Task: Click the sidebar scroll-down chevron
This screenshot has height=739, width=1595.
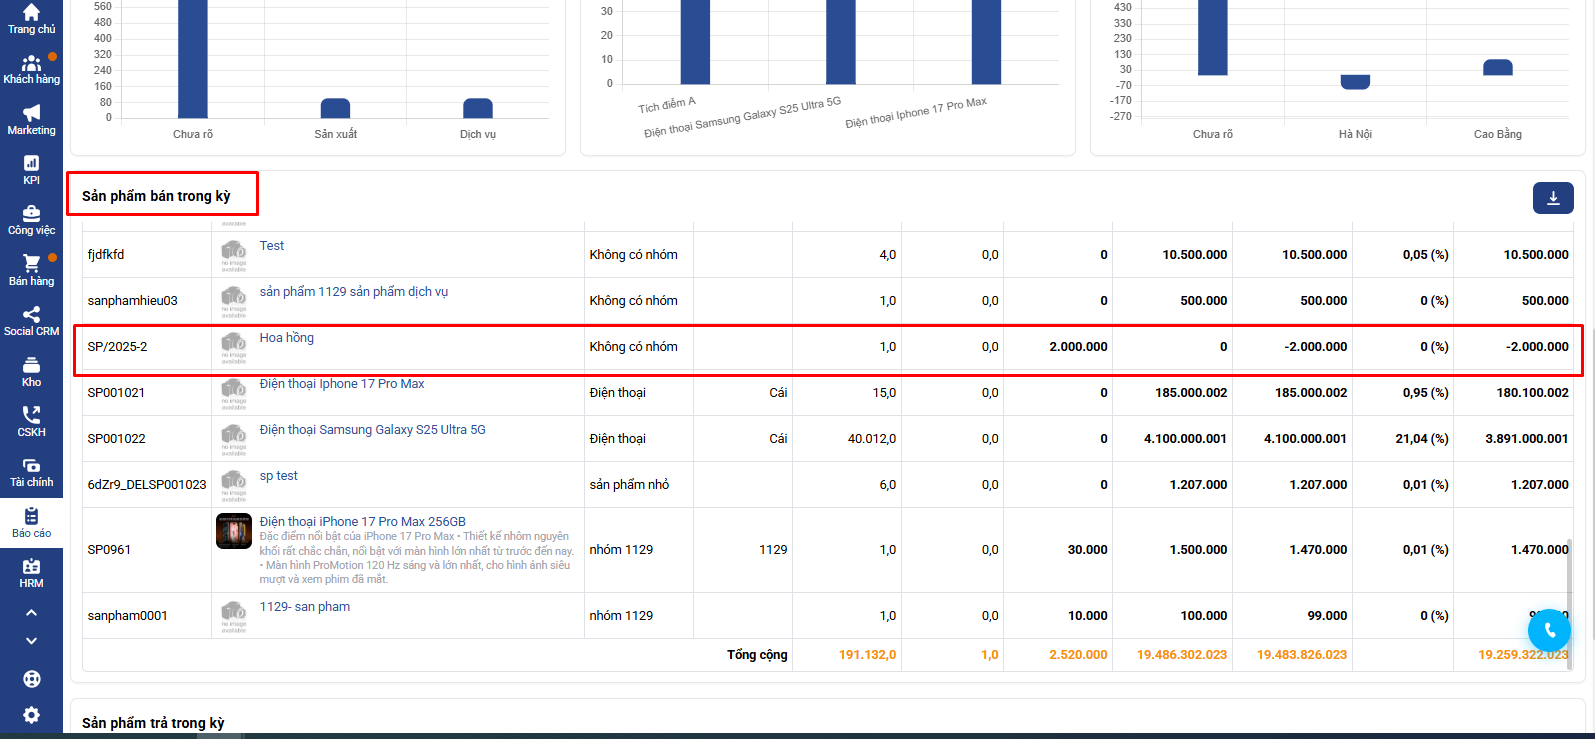Action: tap(31, 641)
